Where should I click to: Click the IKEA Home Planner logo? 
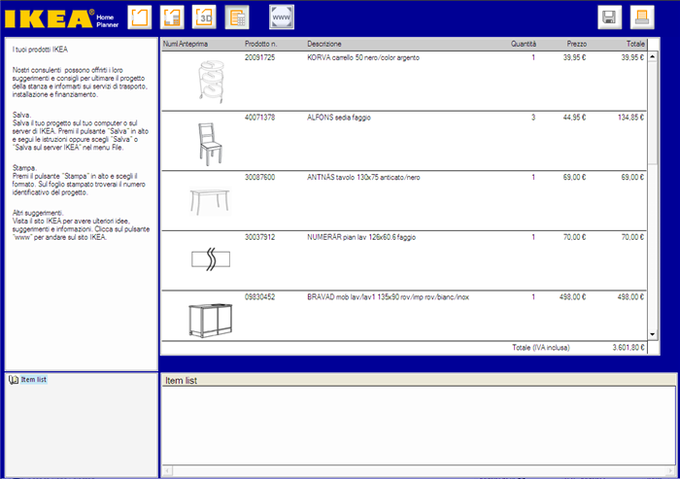coord(62,19)
